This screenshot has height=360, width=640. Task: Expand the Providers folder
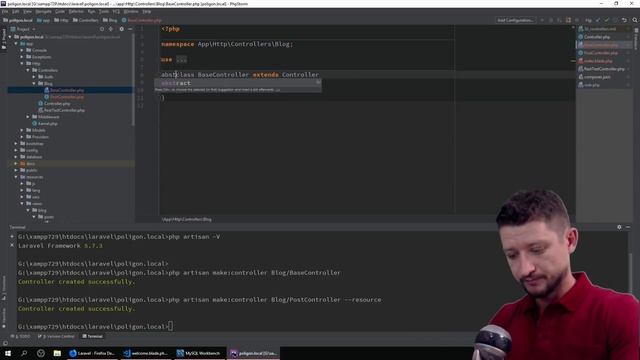[22, 137]
